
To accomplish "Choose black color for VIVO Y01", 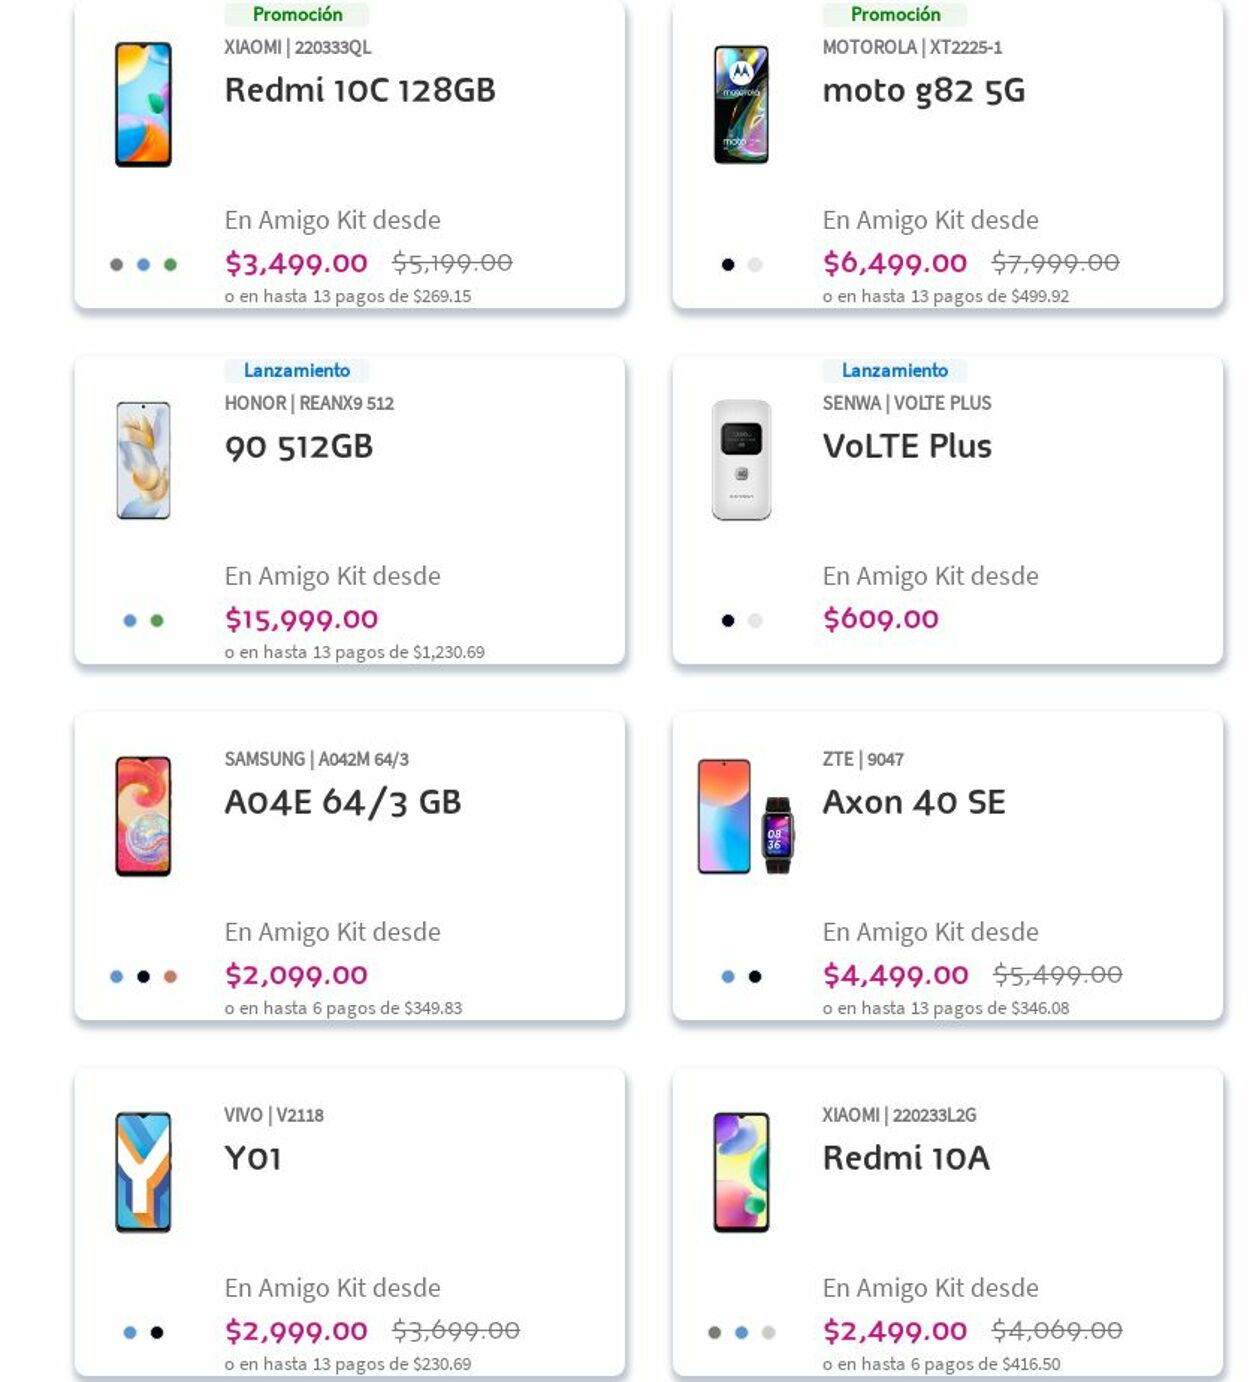I will [x=157, y=1332].
